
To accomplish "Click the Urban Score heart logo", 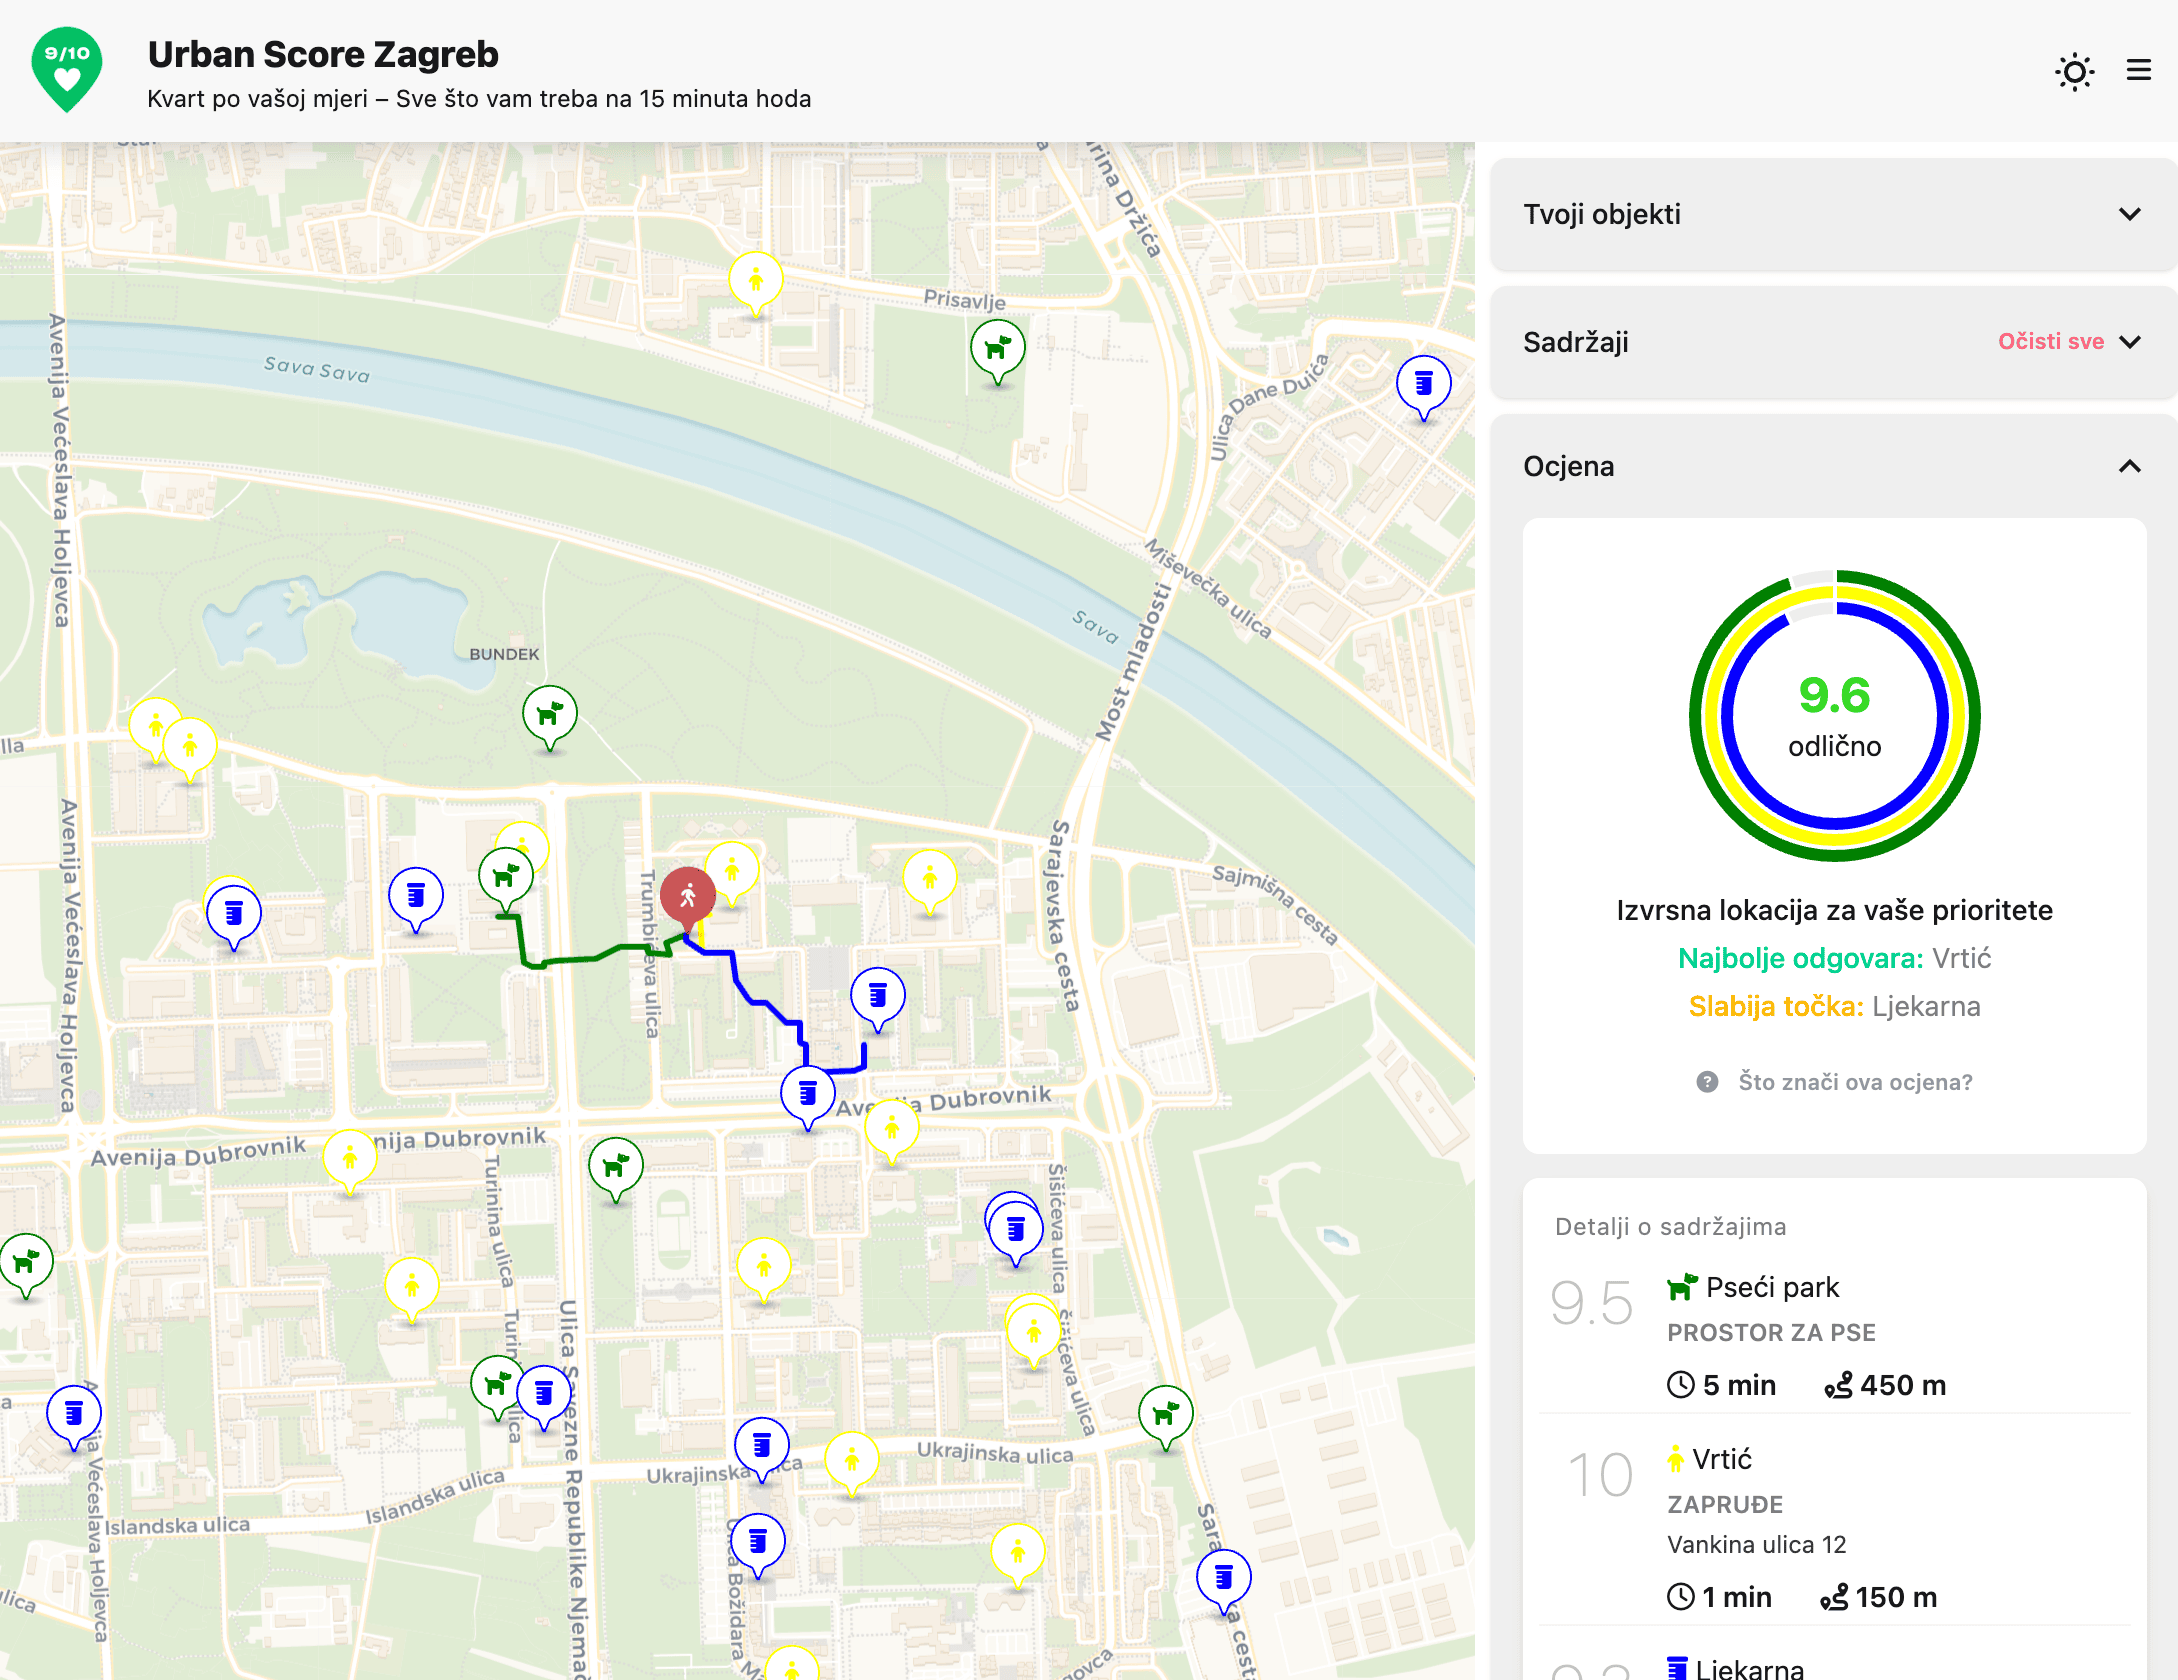I will tap(67, 69).
